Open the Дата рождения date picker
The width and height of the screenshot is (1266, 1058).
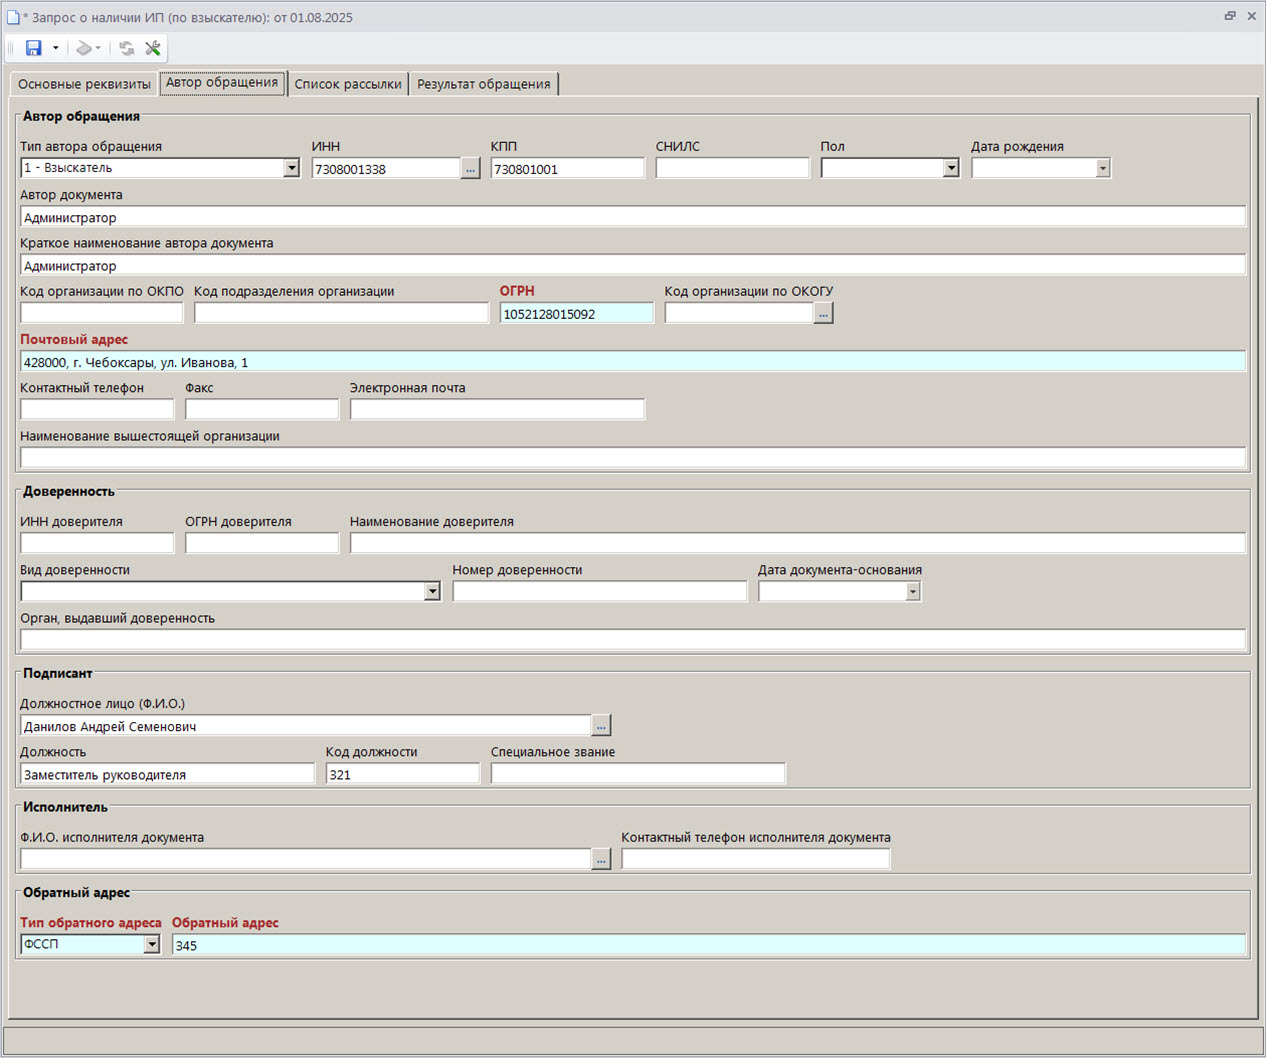[1102, 168]
